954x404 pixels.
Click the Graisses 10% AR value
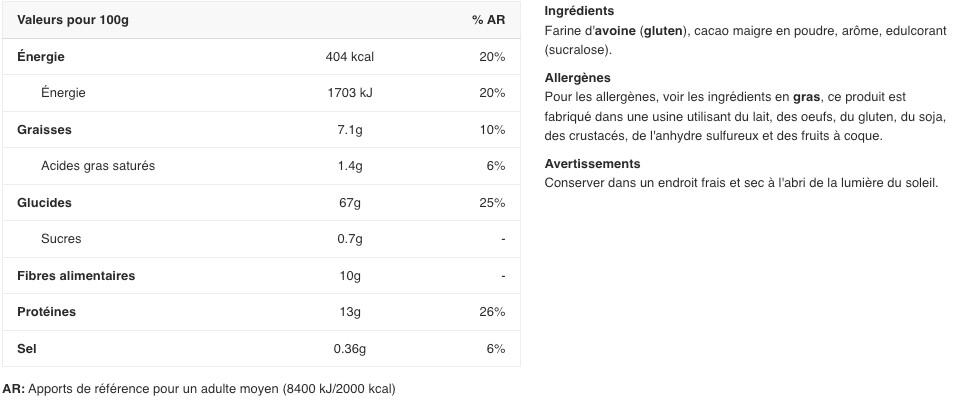click(x=492, y=130)
